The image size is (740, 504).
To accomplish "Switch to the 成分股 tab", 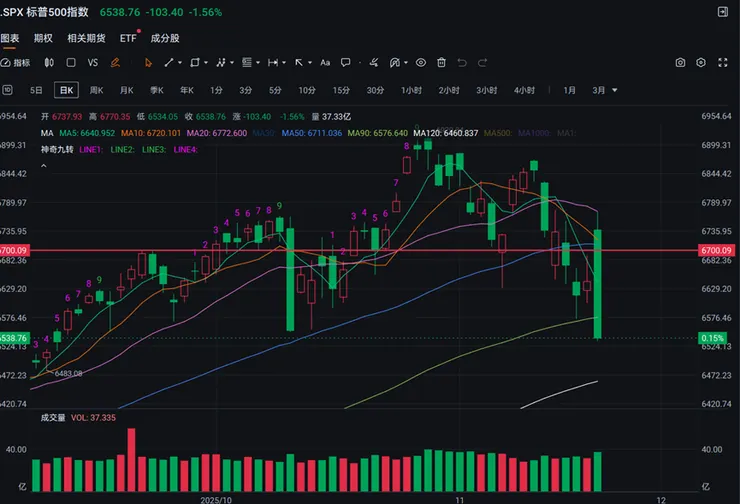I will [x=164, y=38].
